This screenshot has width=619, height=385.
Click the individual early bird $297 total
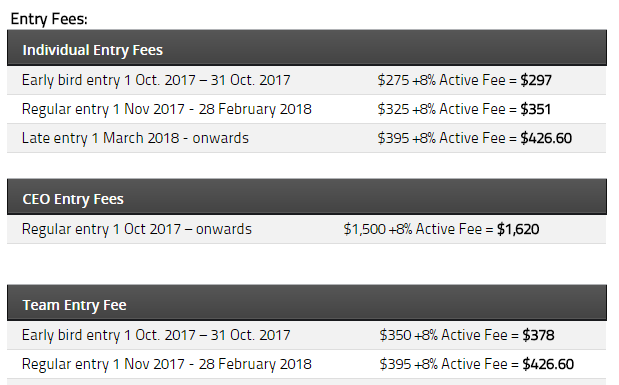(536, 80)
